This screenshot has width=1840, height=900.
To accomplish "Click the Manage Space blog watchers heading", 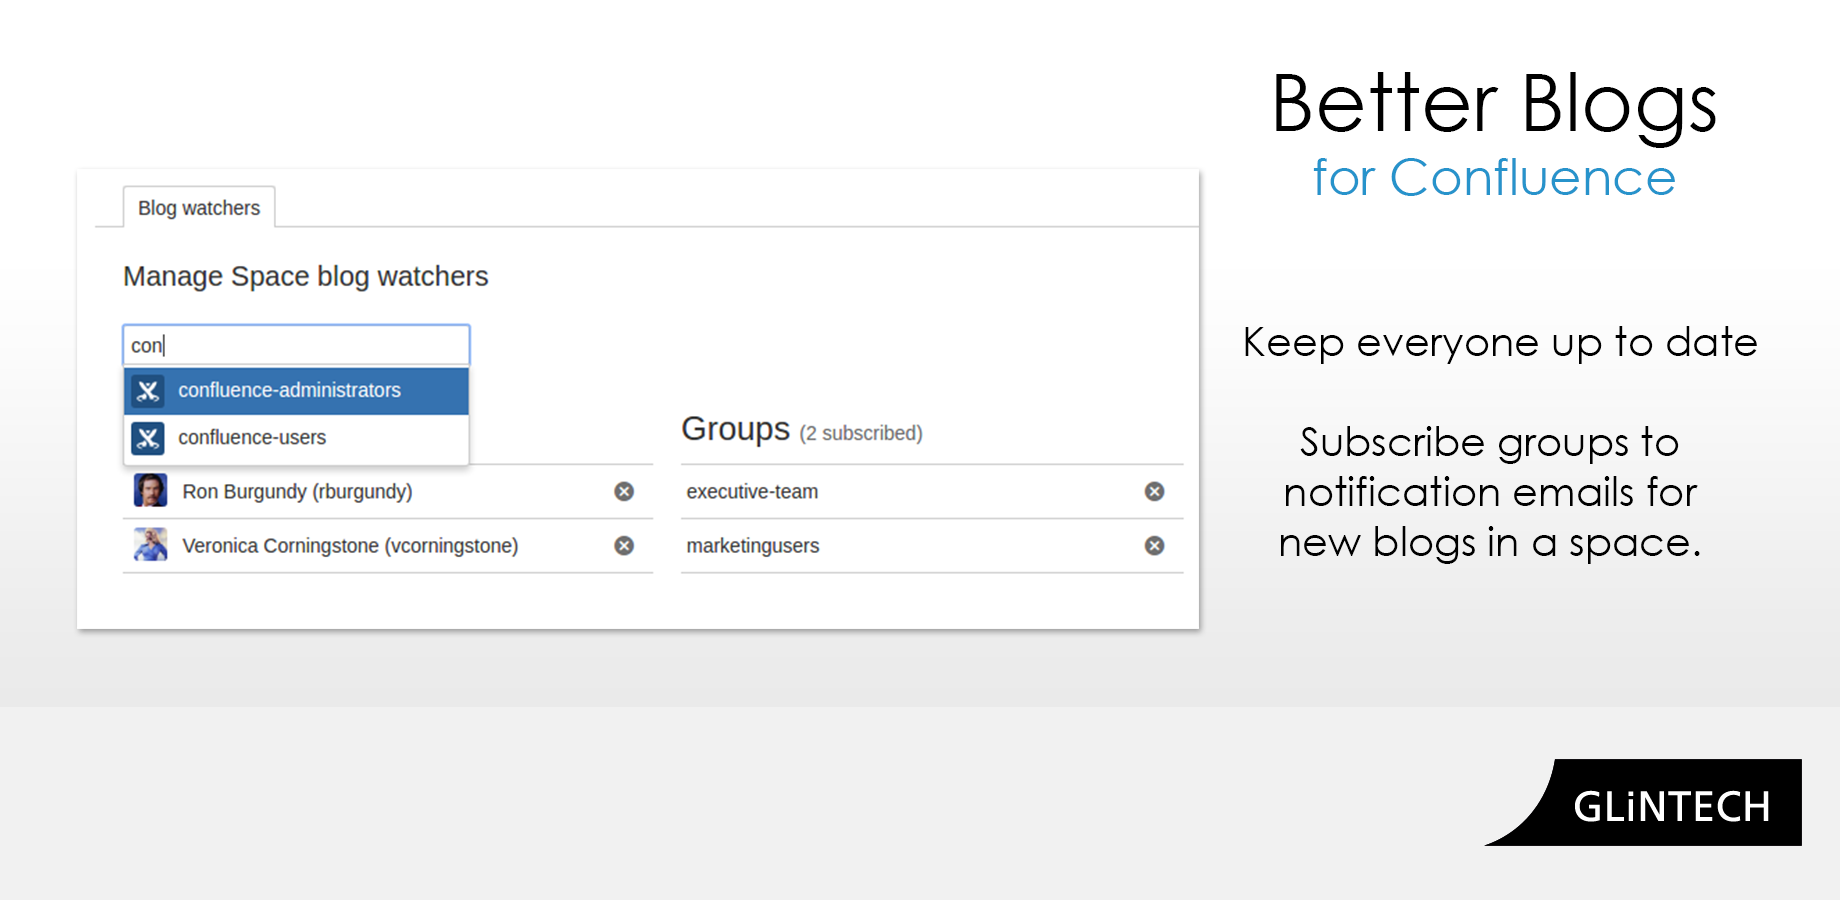I will coord(305,276).
